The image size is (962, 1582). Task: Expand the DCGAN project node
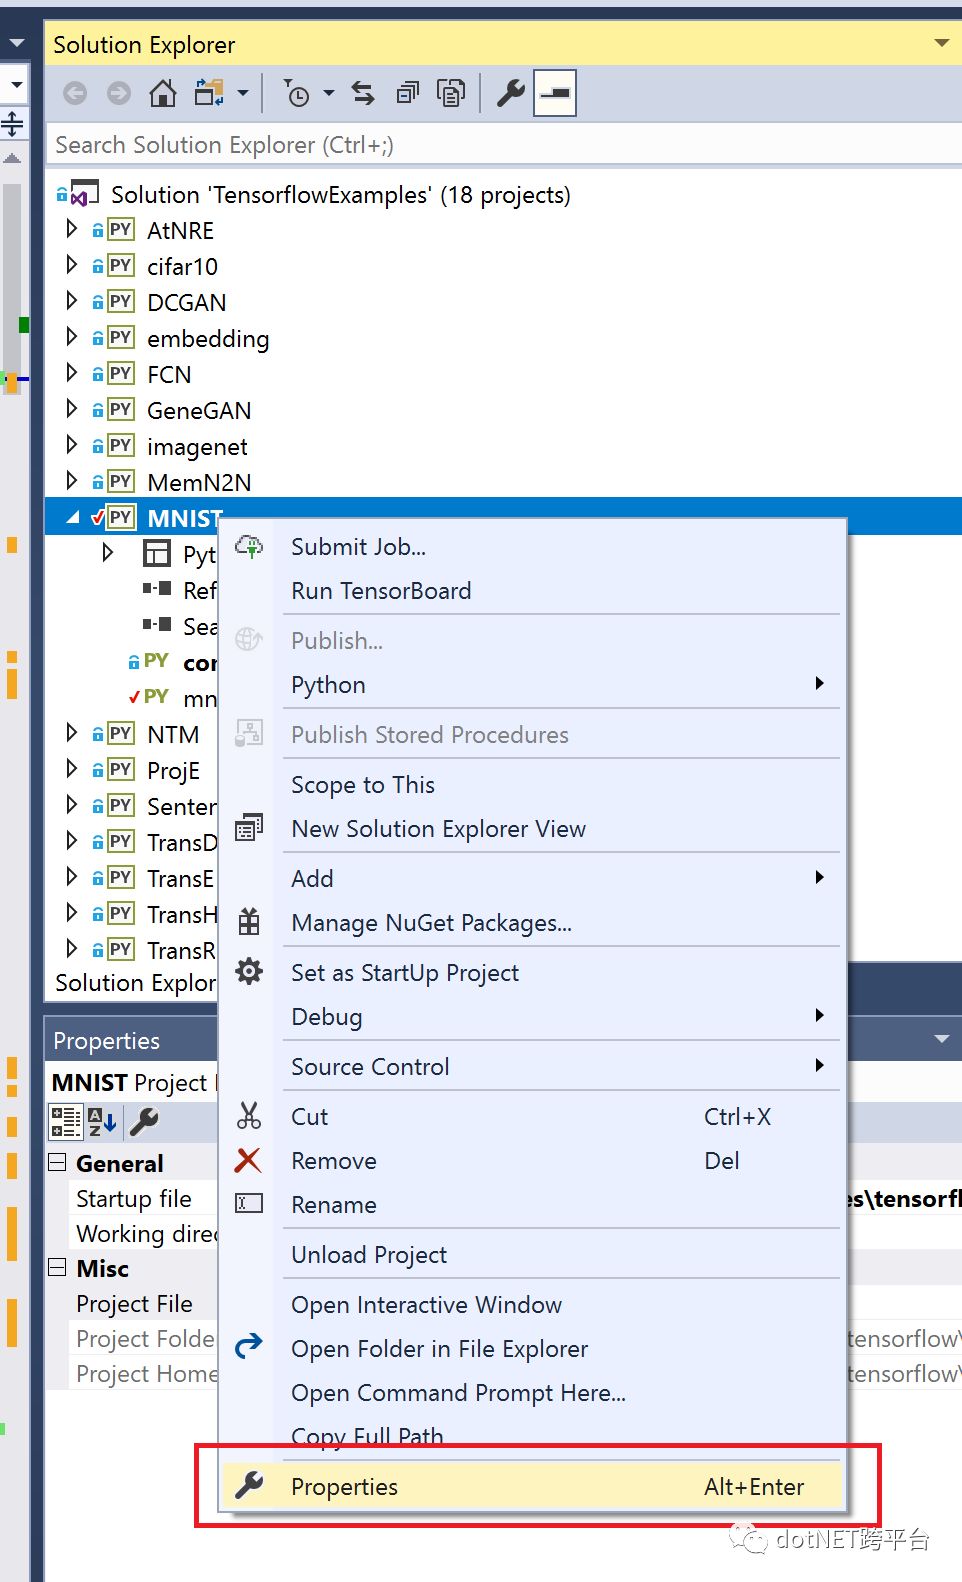[x=71, y=301]
